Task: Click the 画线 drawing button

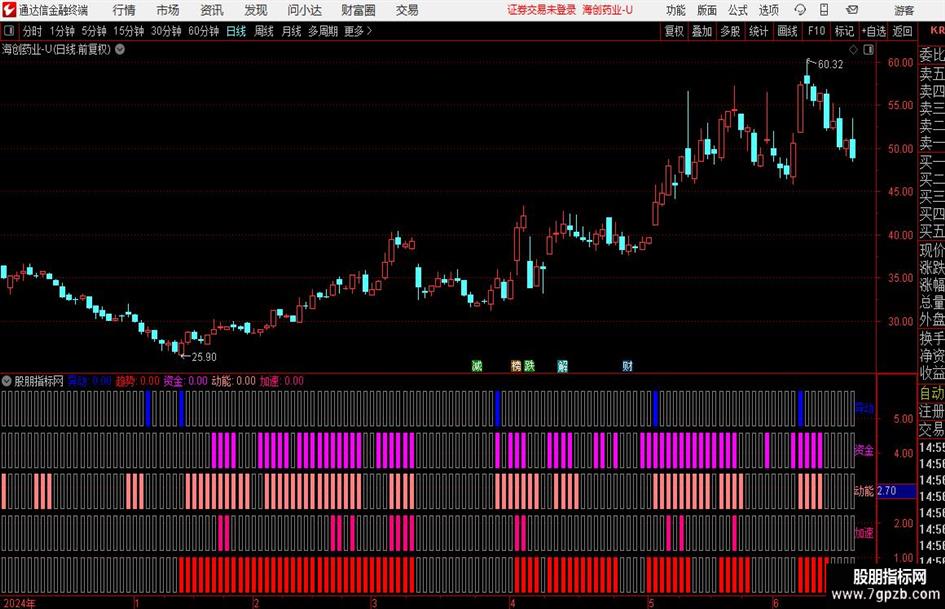Action: (787, 31)
